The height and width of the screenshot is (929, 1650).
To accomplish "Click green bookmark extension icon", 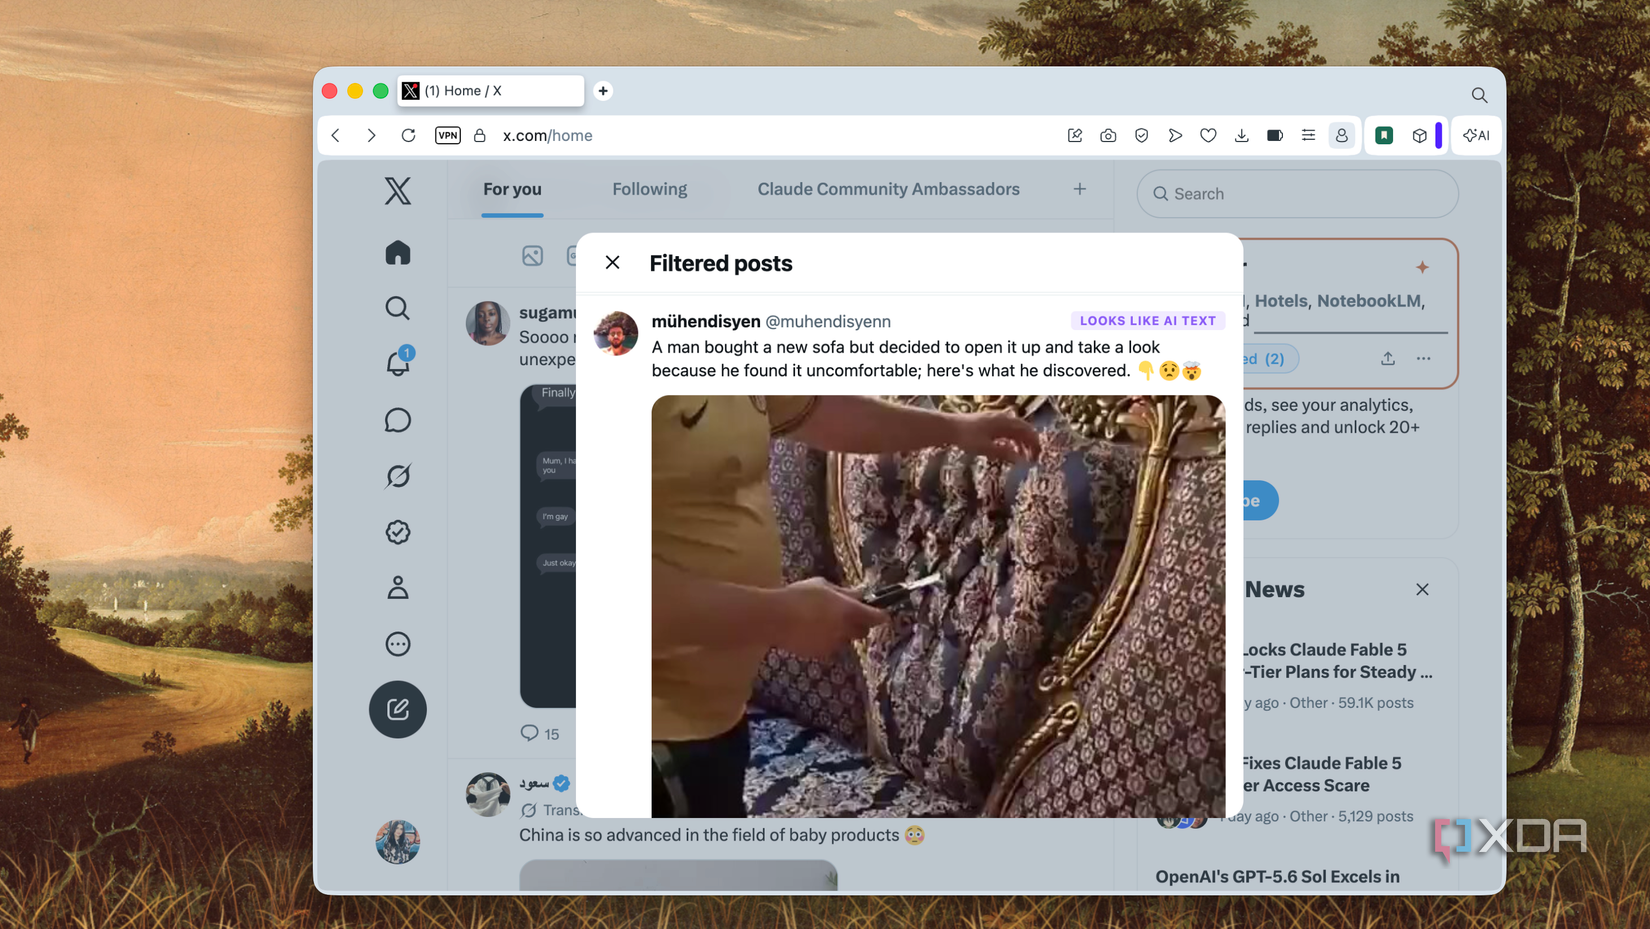I will (x=1384, y=135).
